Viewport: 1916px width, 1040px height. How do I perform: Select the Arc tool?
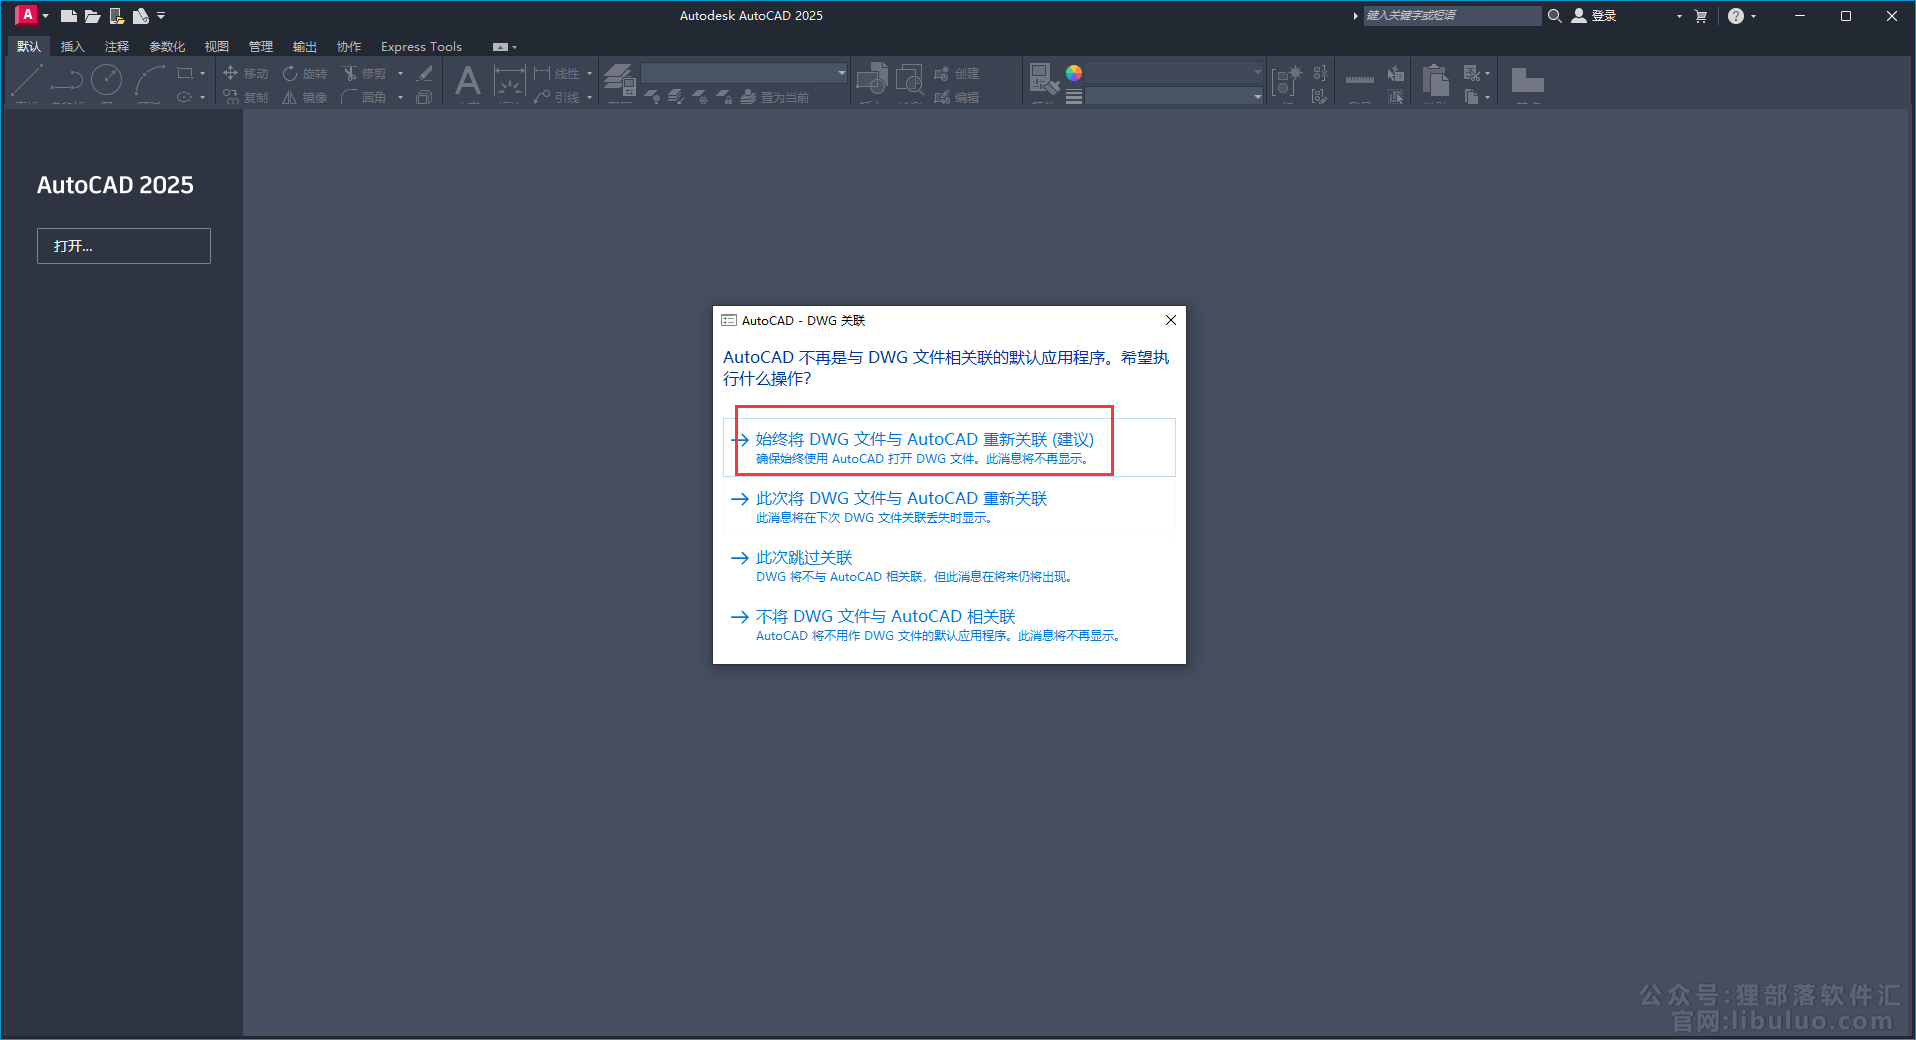pyautogui.click(x=149, y=80)
